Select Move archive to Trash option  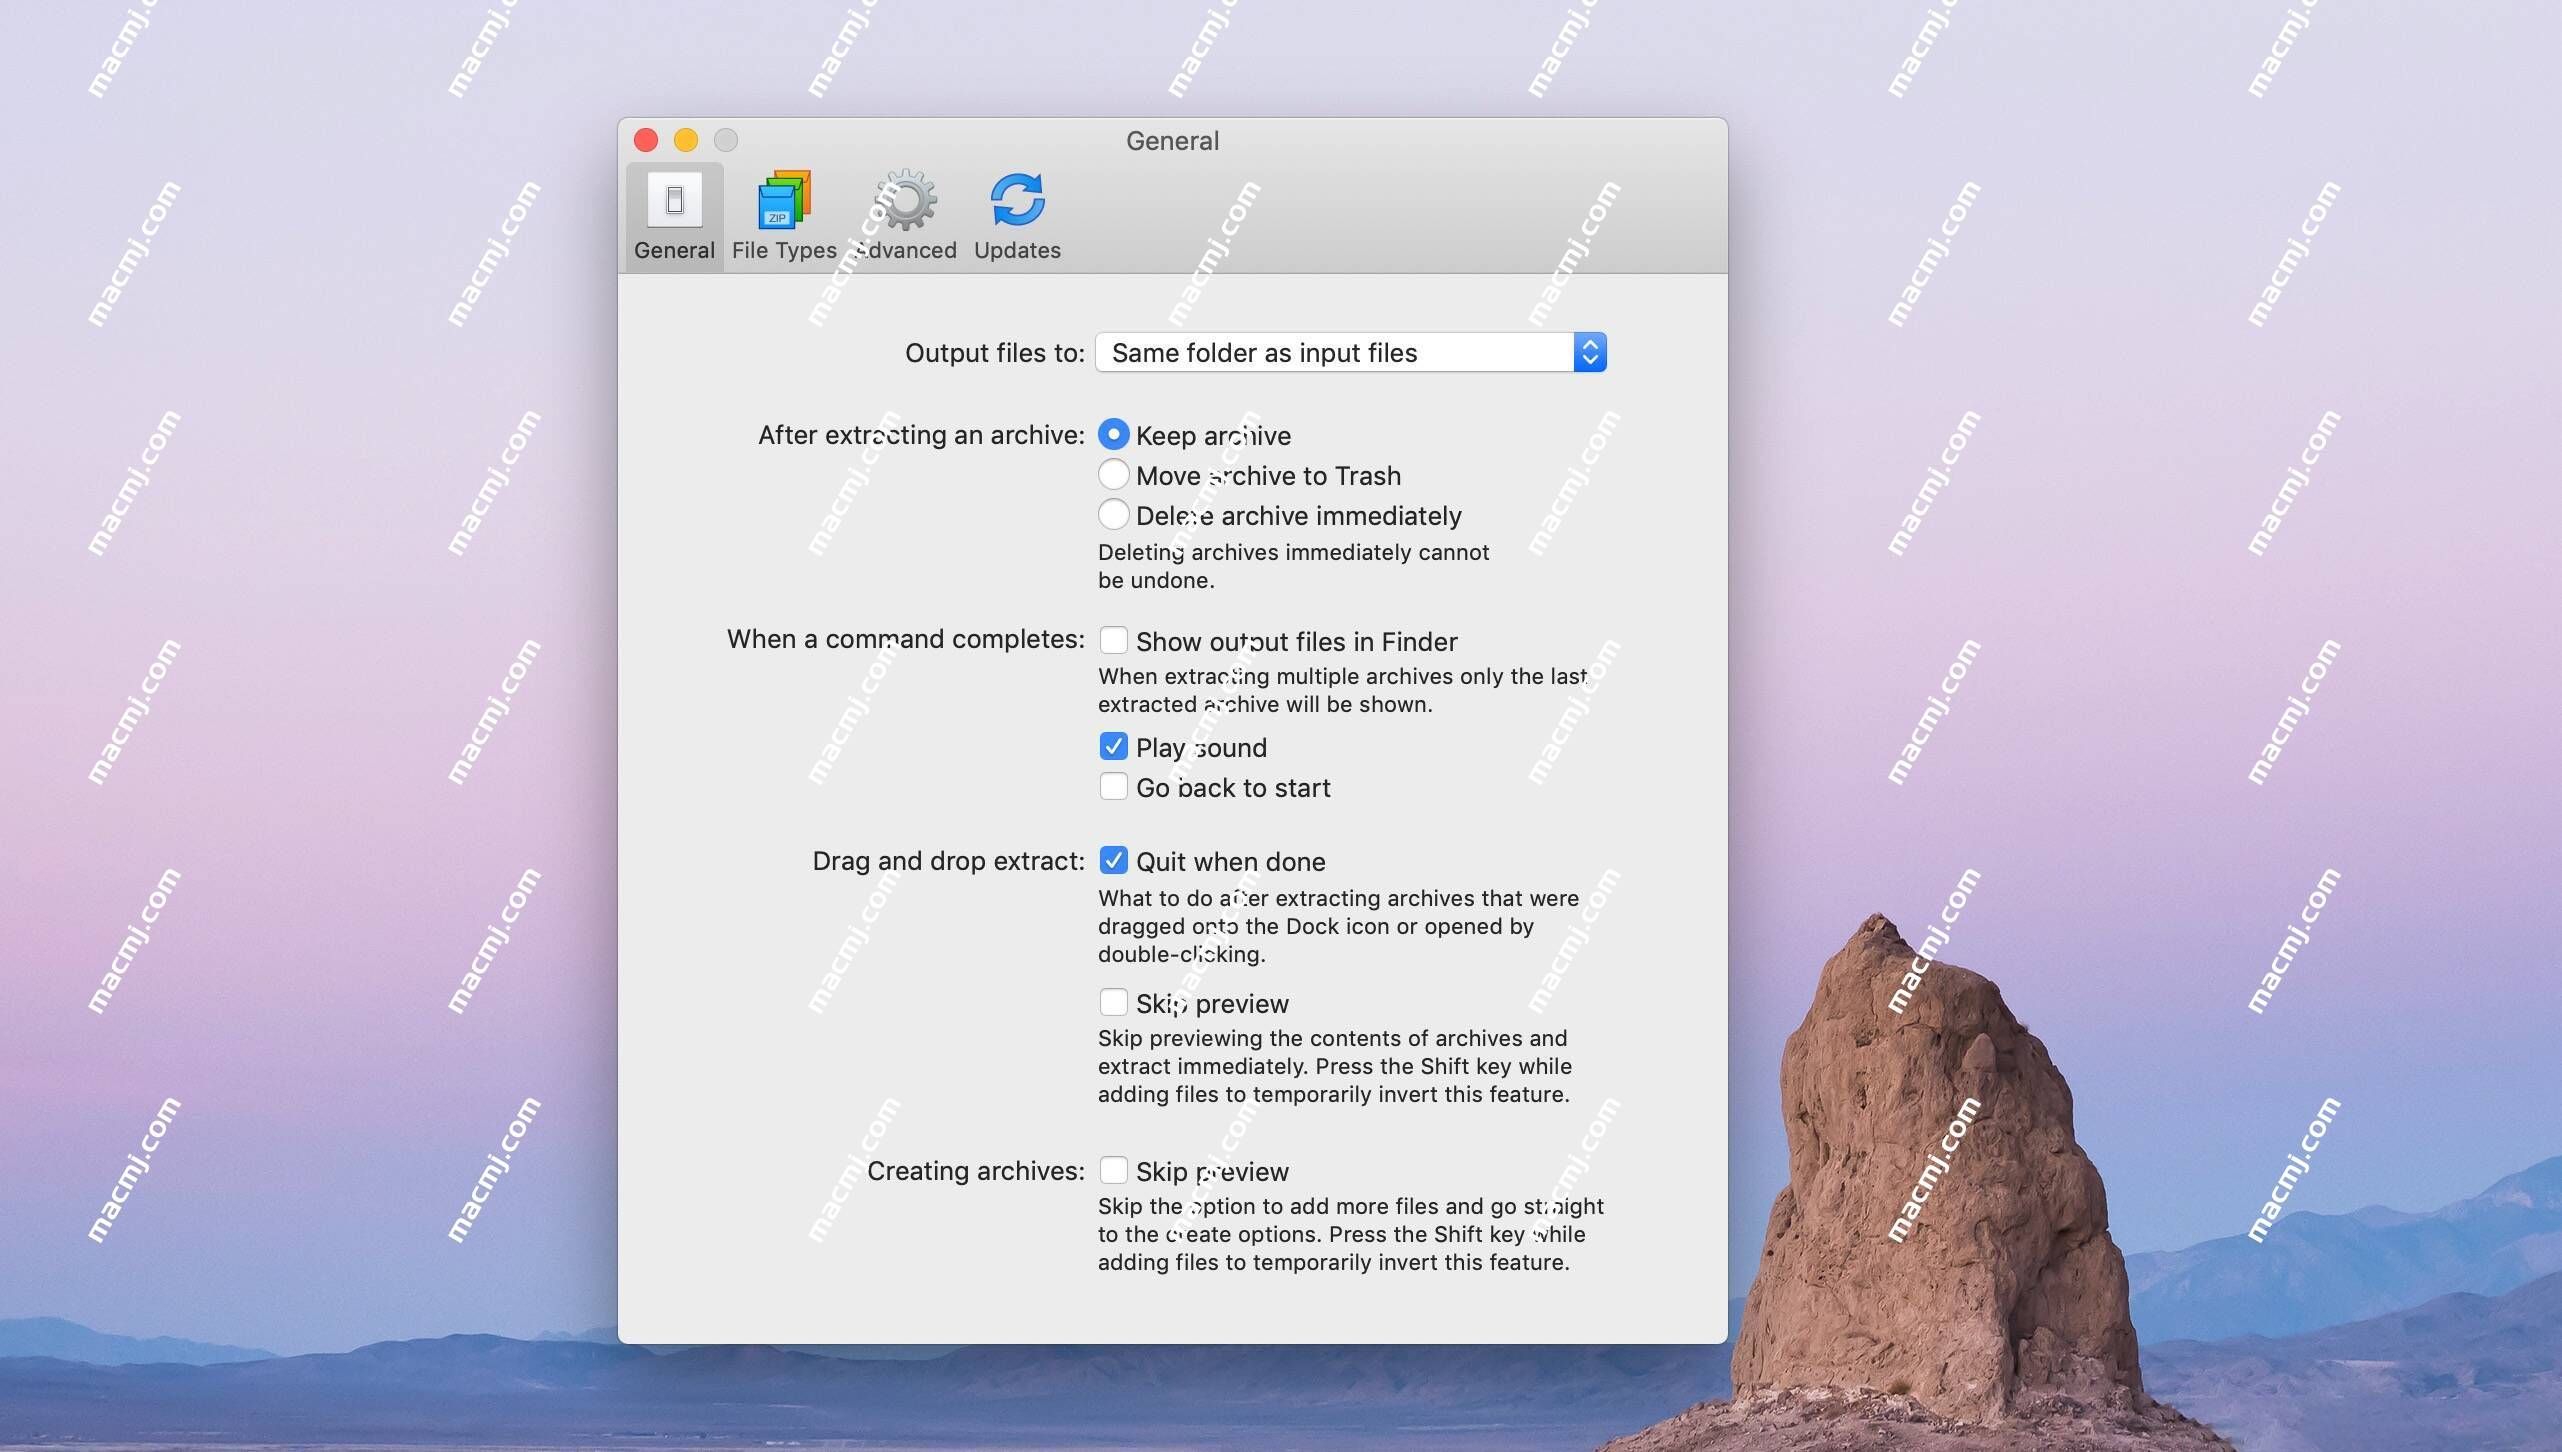tap(1113, 475)
